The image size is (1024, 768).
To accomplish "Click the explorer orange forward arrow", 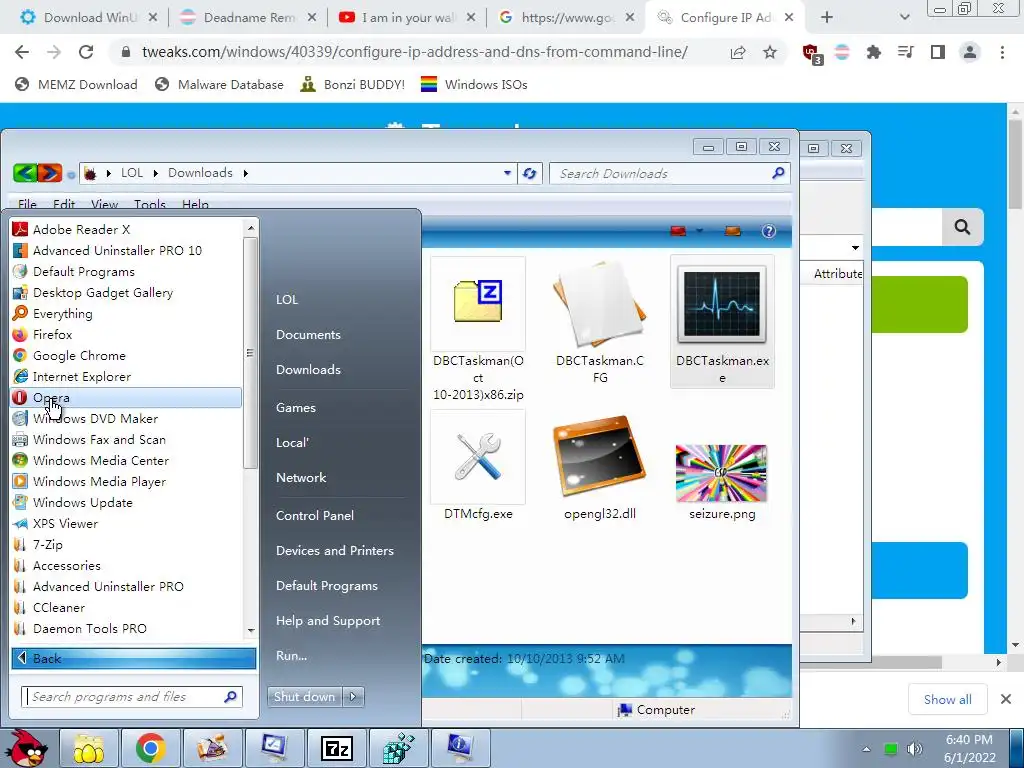I will [50, 173].
